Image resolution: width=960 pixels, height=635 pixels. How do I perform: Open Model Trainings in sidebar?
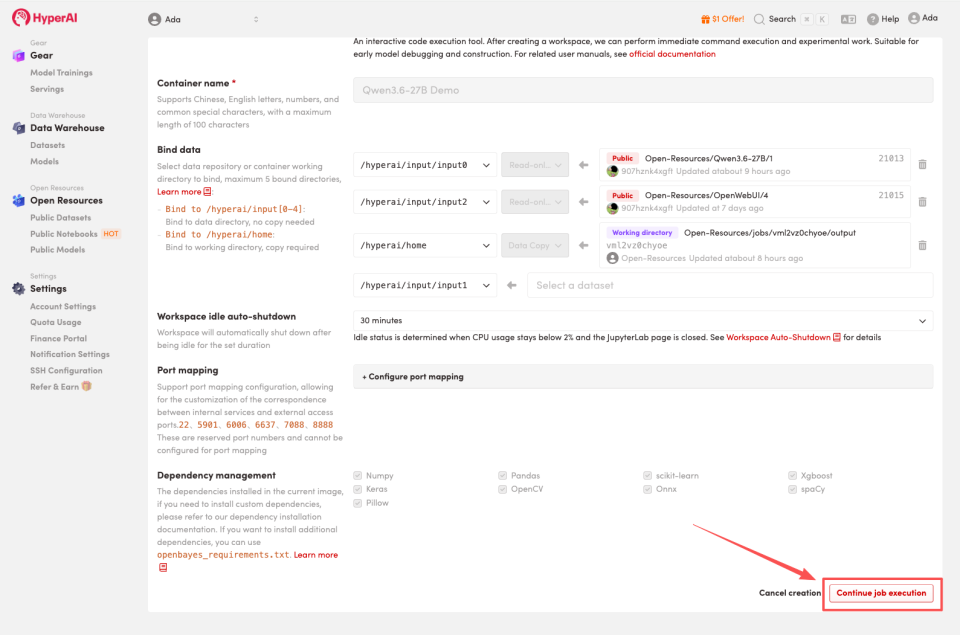pyautogui.click(x=61, y=73)
